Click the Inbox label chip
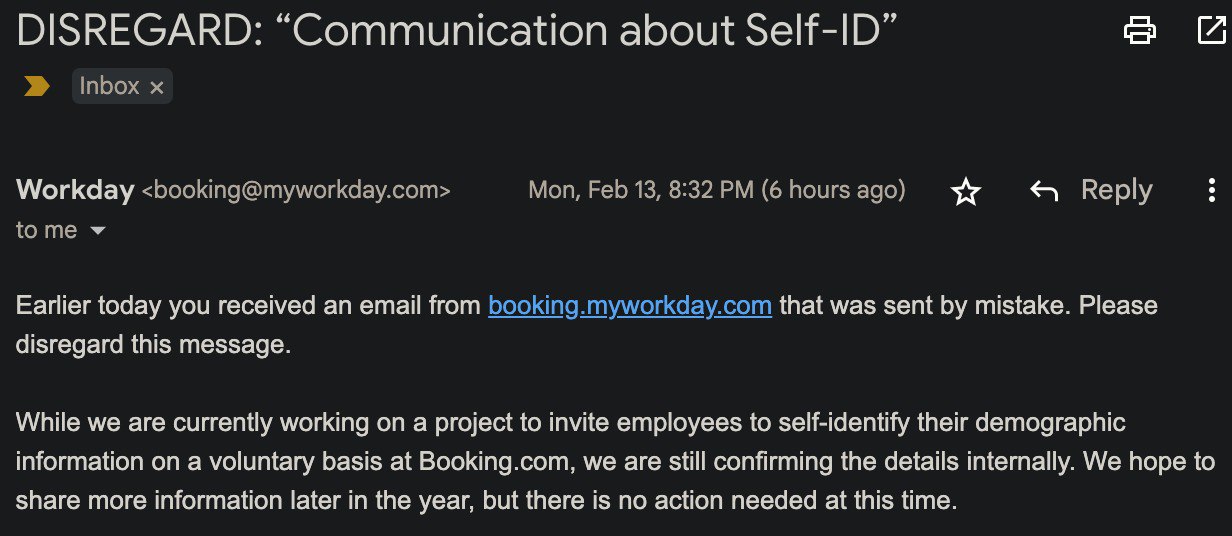Viewport: 1232px width, 536px height. coord(109,86)
